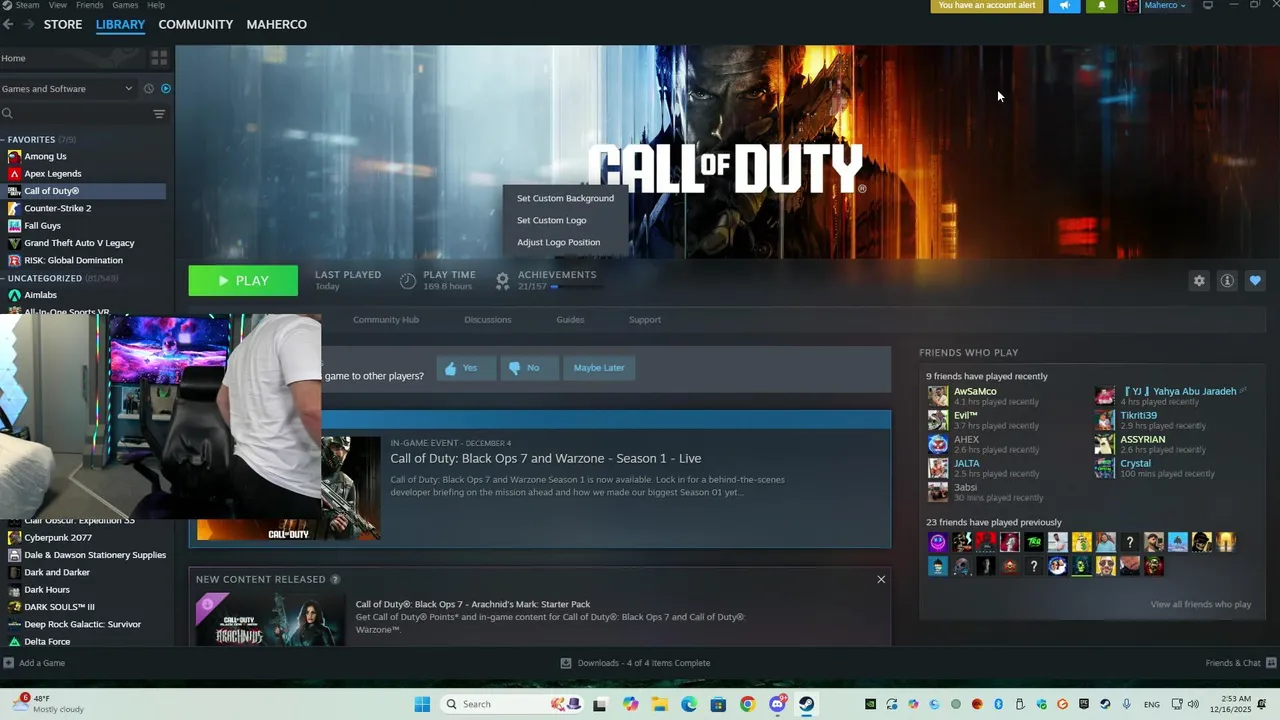Open the Guides tab
1280x720 pixels.
tap(570, 320)
